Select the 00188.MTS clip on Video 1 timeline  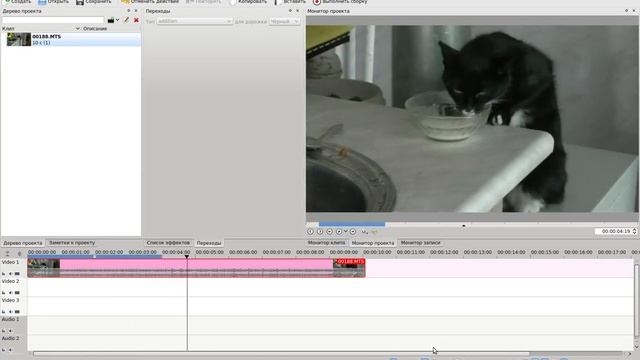pos(196,268)
